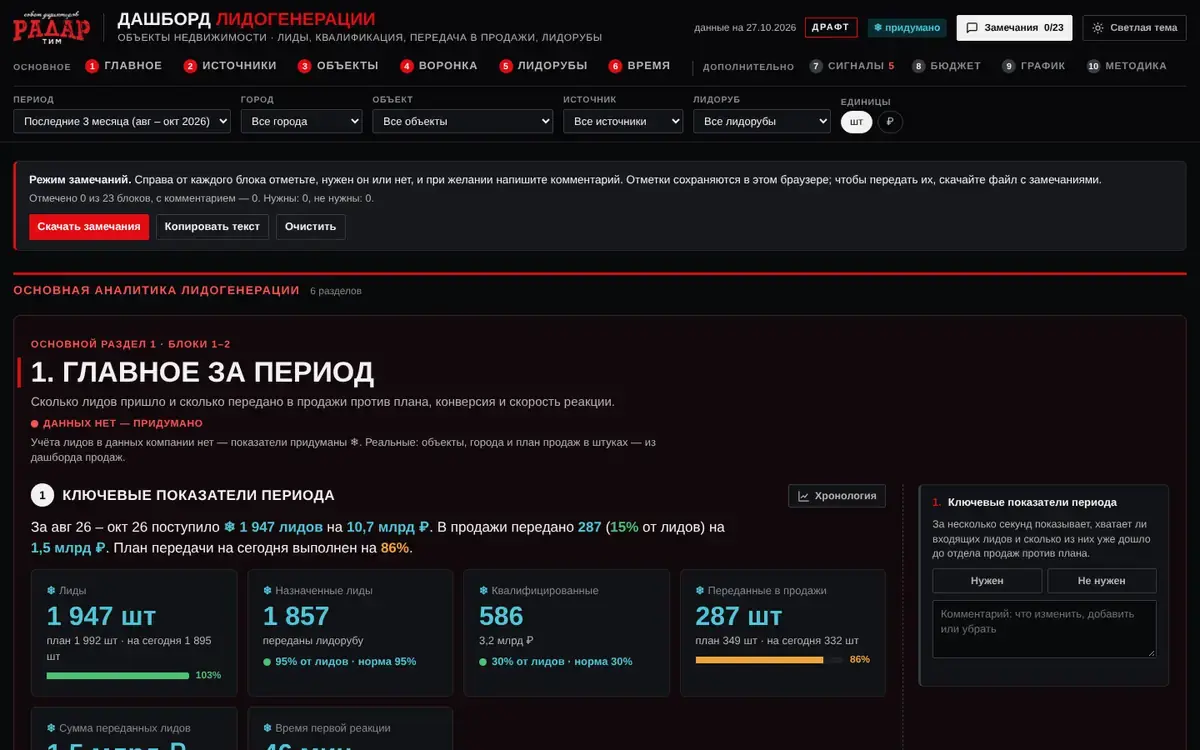
Task: Click the circled 1 before Ключевые показатели периода
Action: (x=42, y=495)
